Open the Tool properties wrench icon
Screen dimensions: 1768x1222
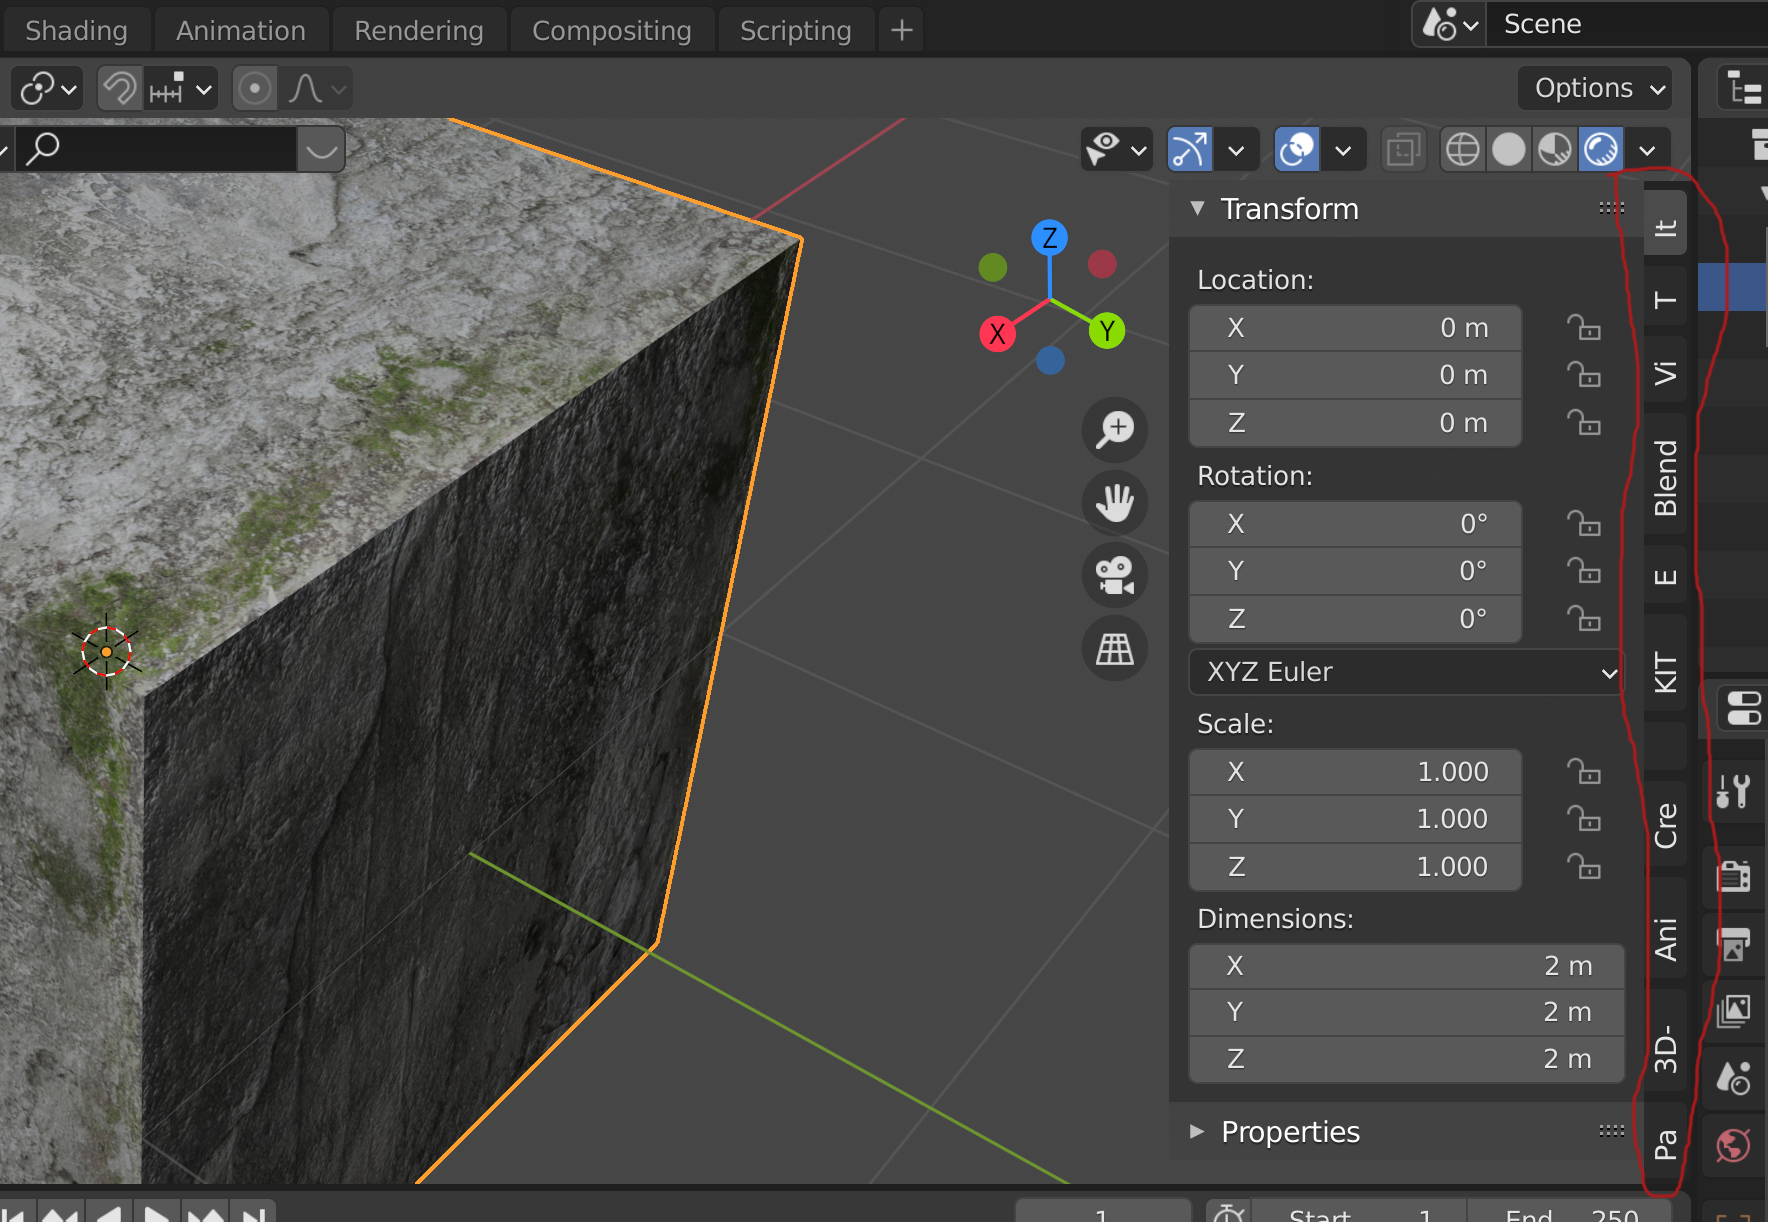1734,791
